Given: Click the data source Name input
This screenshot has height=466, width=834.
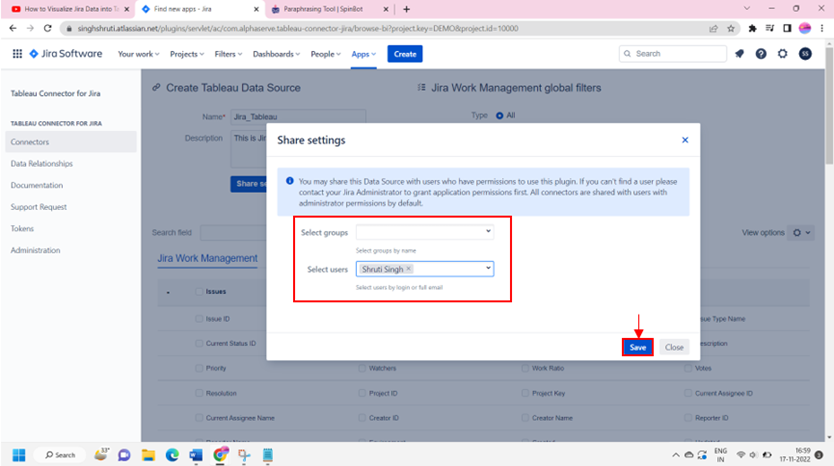Looking at the screenshot, I should click(298, 116).
